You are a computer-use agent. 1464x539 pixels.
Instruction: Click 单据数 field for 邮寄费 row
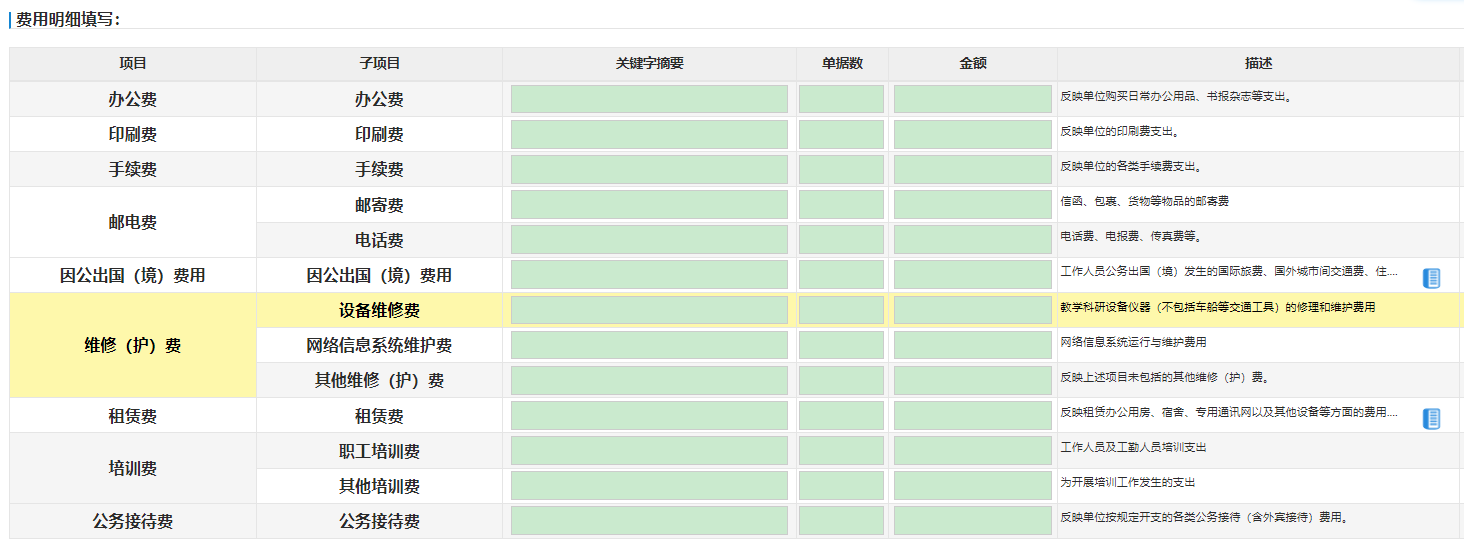point(841,205)
